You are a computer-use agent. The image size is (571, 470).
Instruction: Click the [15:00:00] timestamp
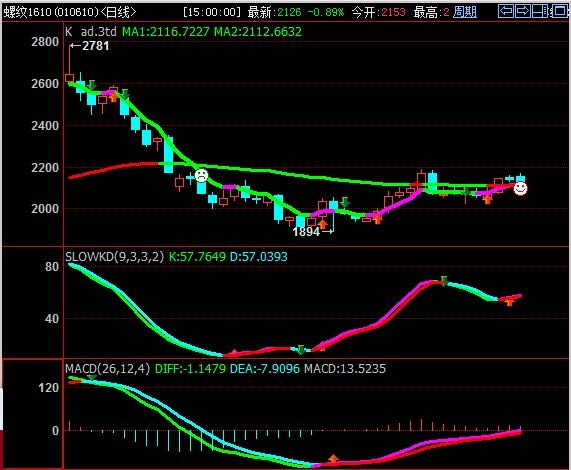click(212, 12)
